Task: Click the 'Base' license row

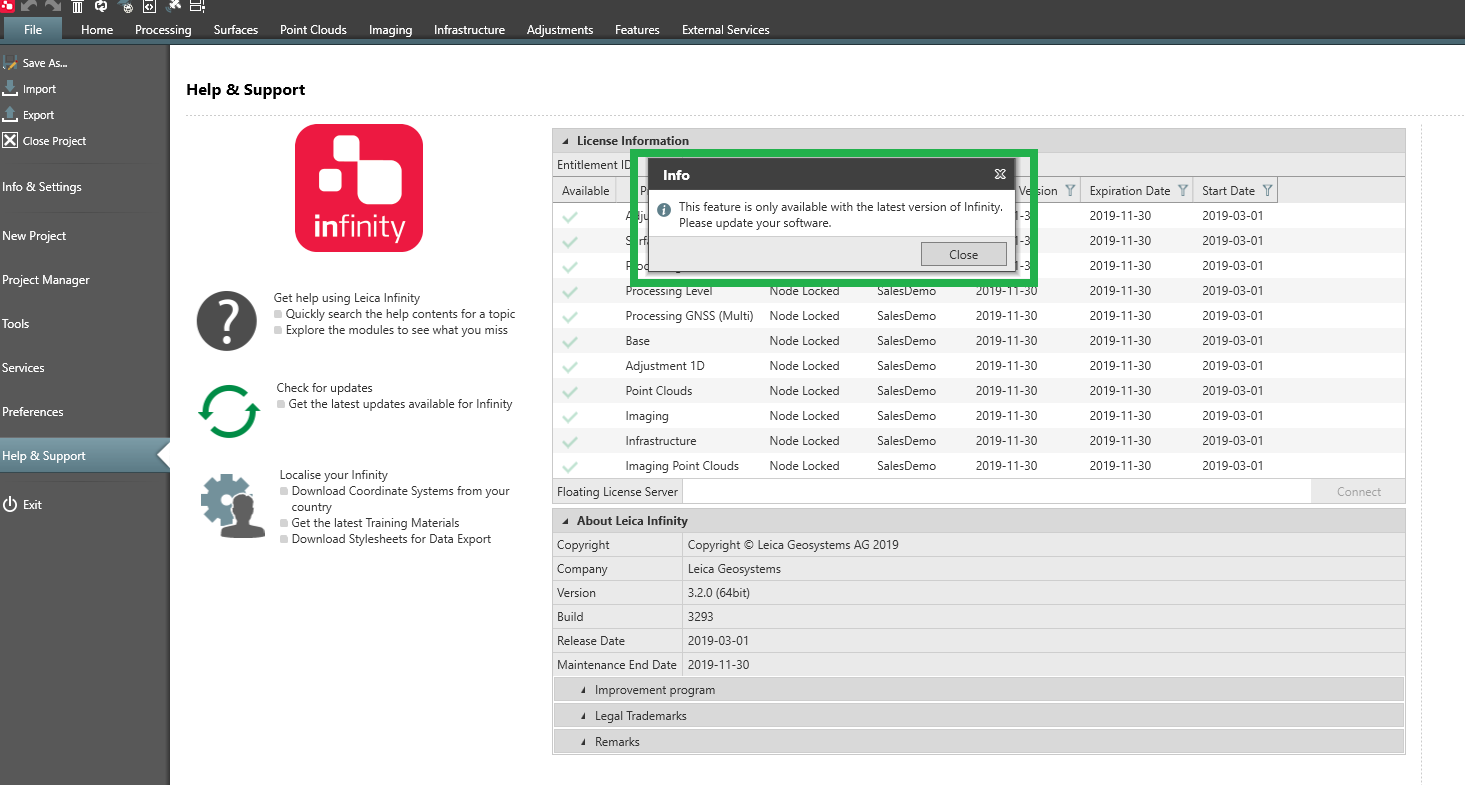Action: (x=978, y=341)
